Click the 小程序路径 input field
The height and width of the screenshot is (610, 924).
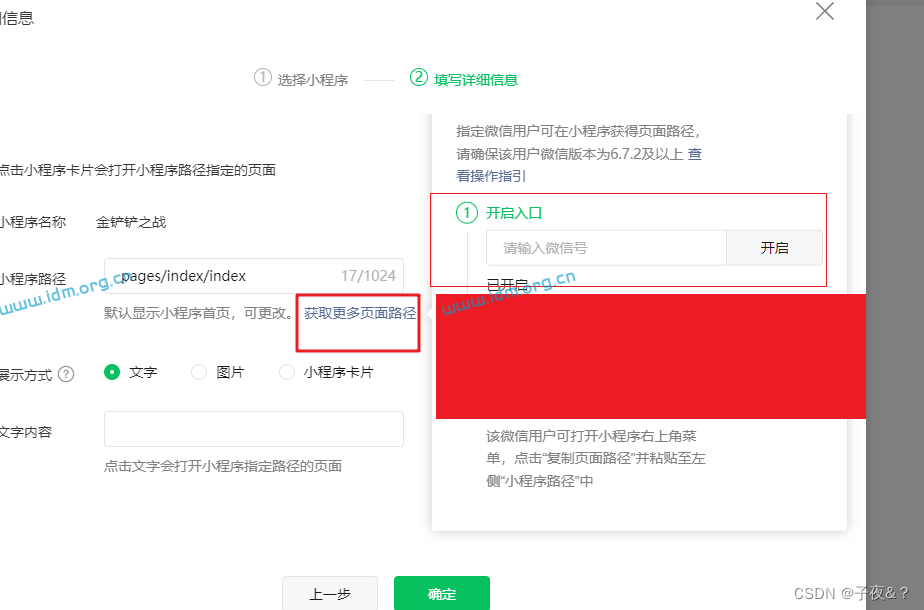(254, 276)
